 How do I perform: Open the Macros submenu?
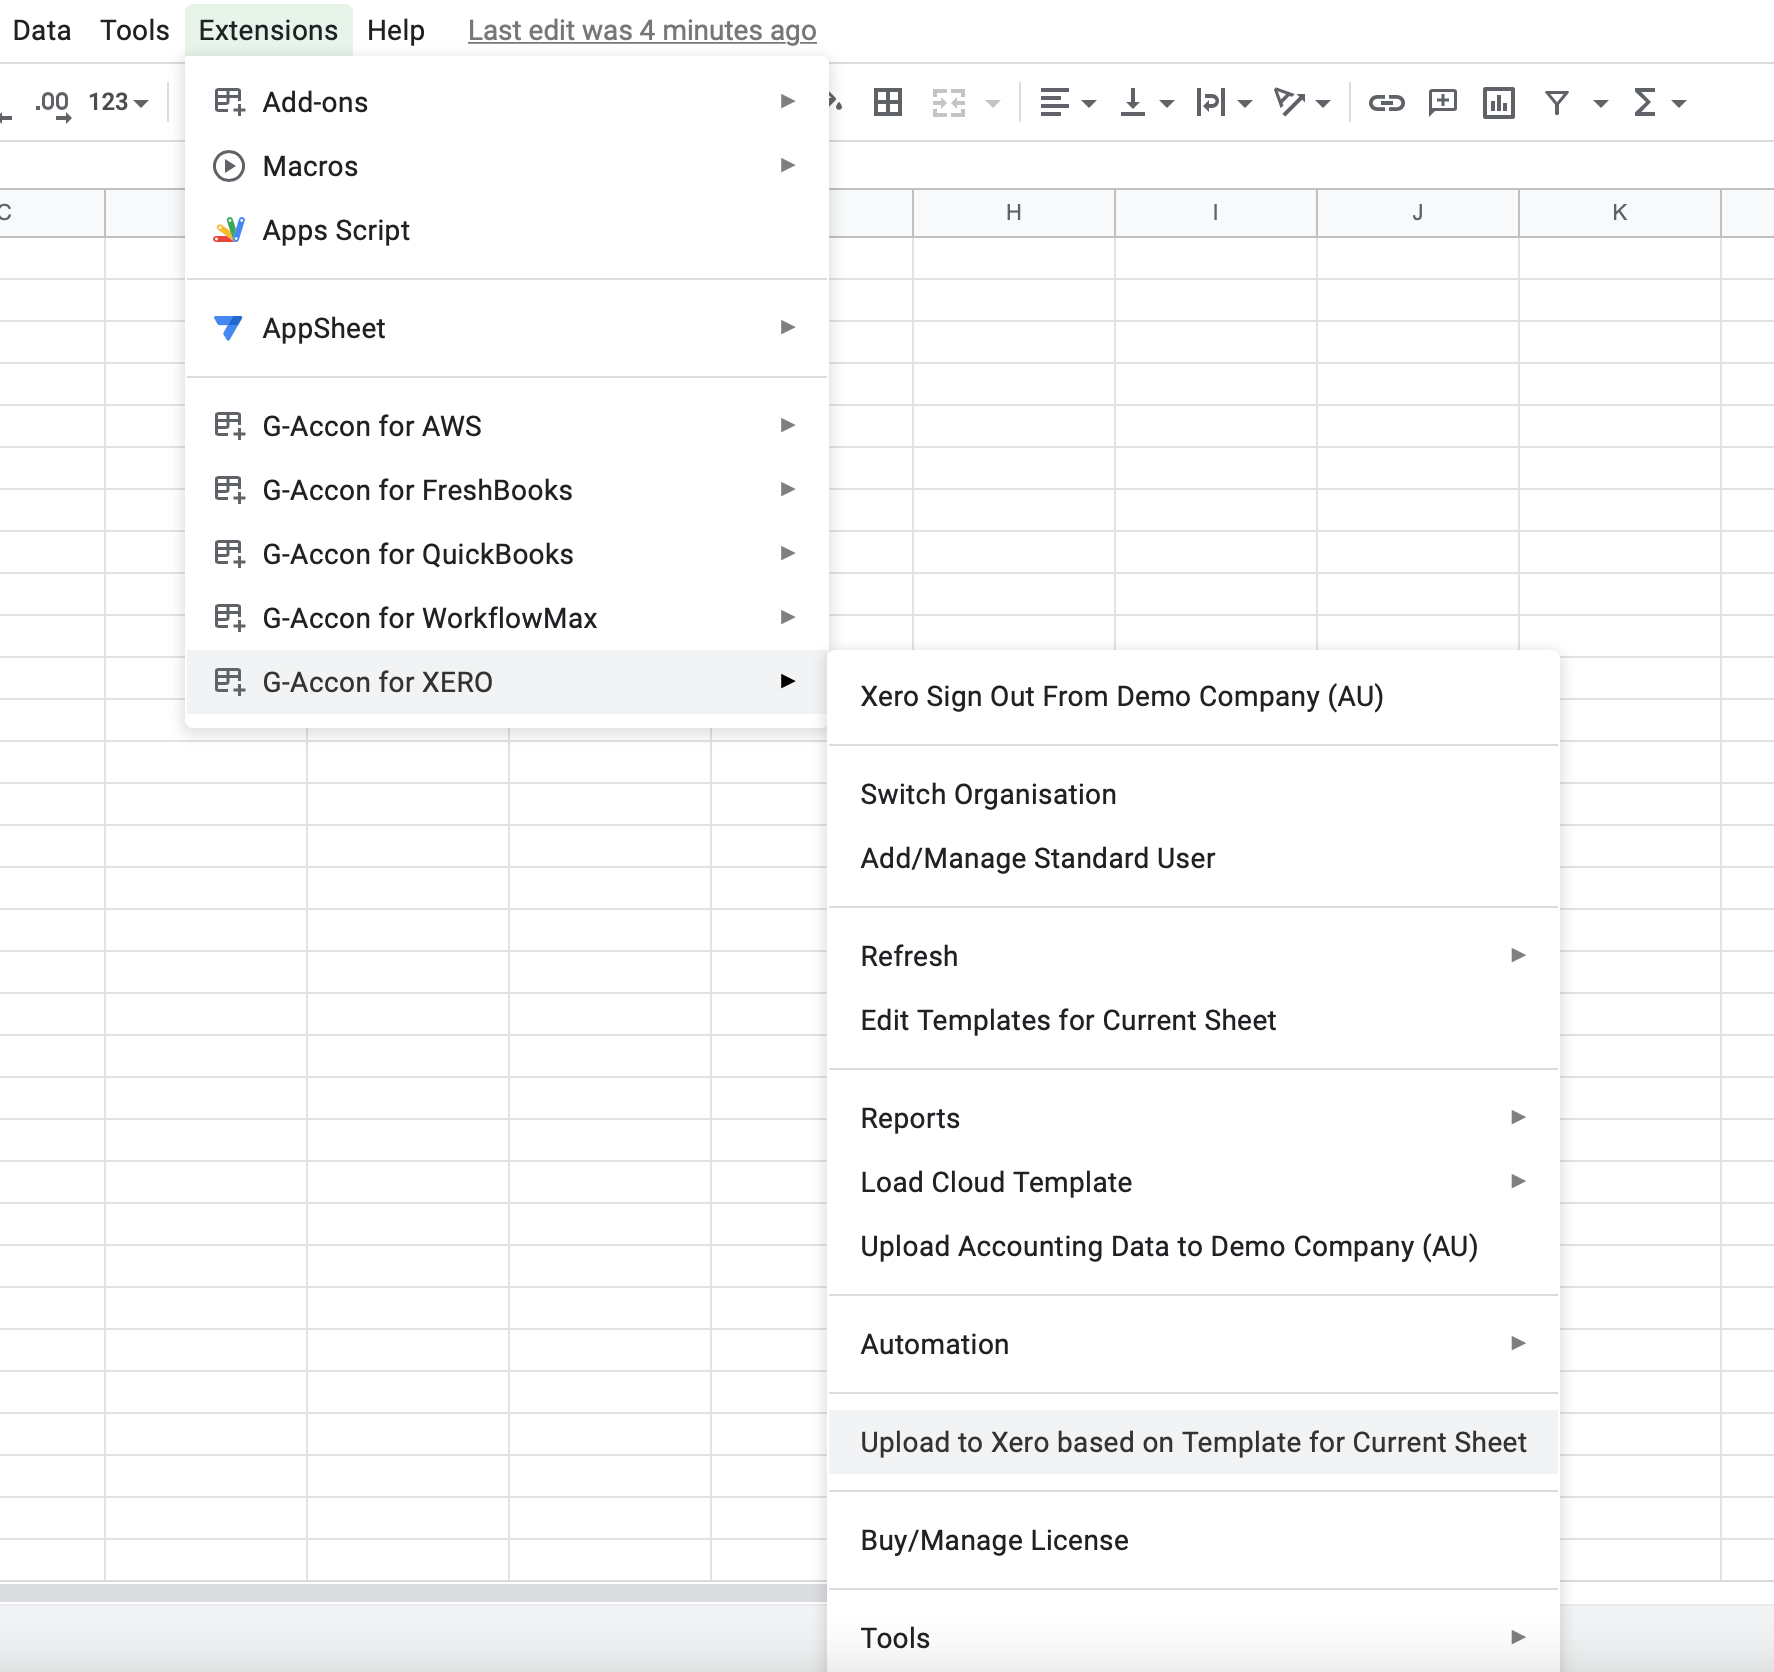click(x=507, y=166)
